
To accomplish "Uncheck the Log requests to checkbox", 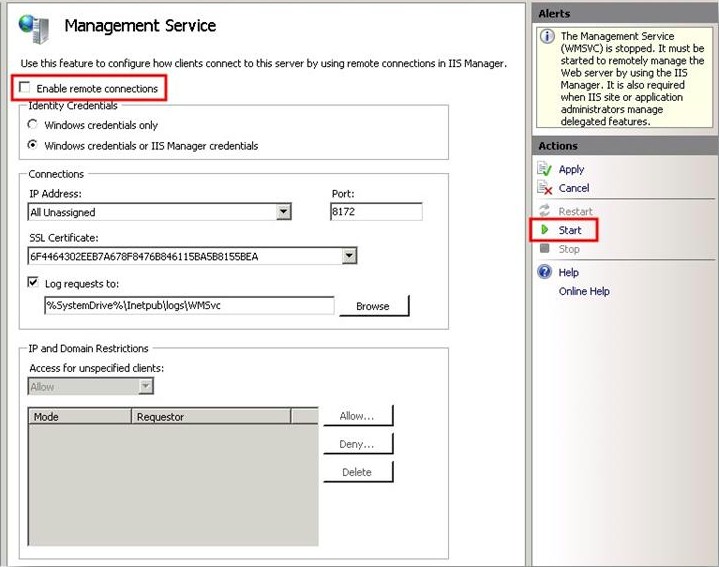I will (x=33, y=282).
